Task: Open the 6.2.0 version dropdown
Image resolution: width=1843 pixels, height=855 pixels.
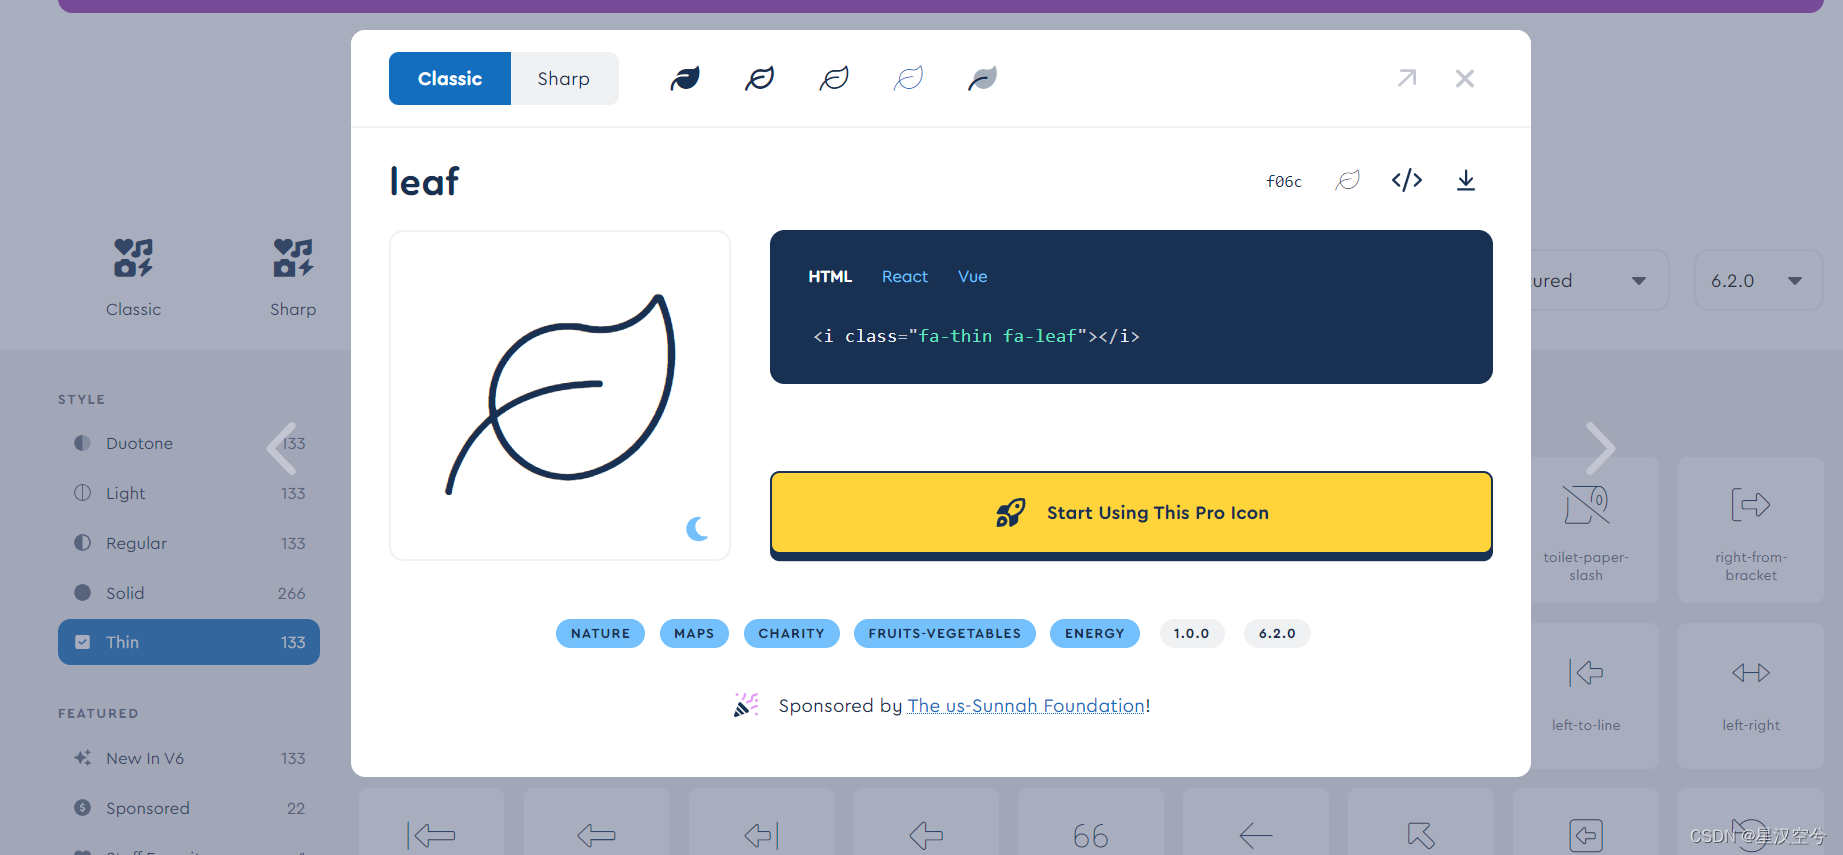Action: pos(1758,280)
